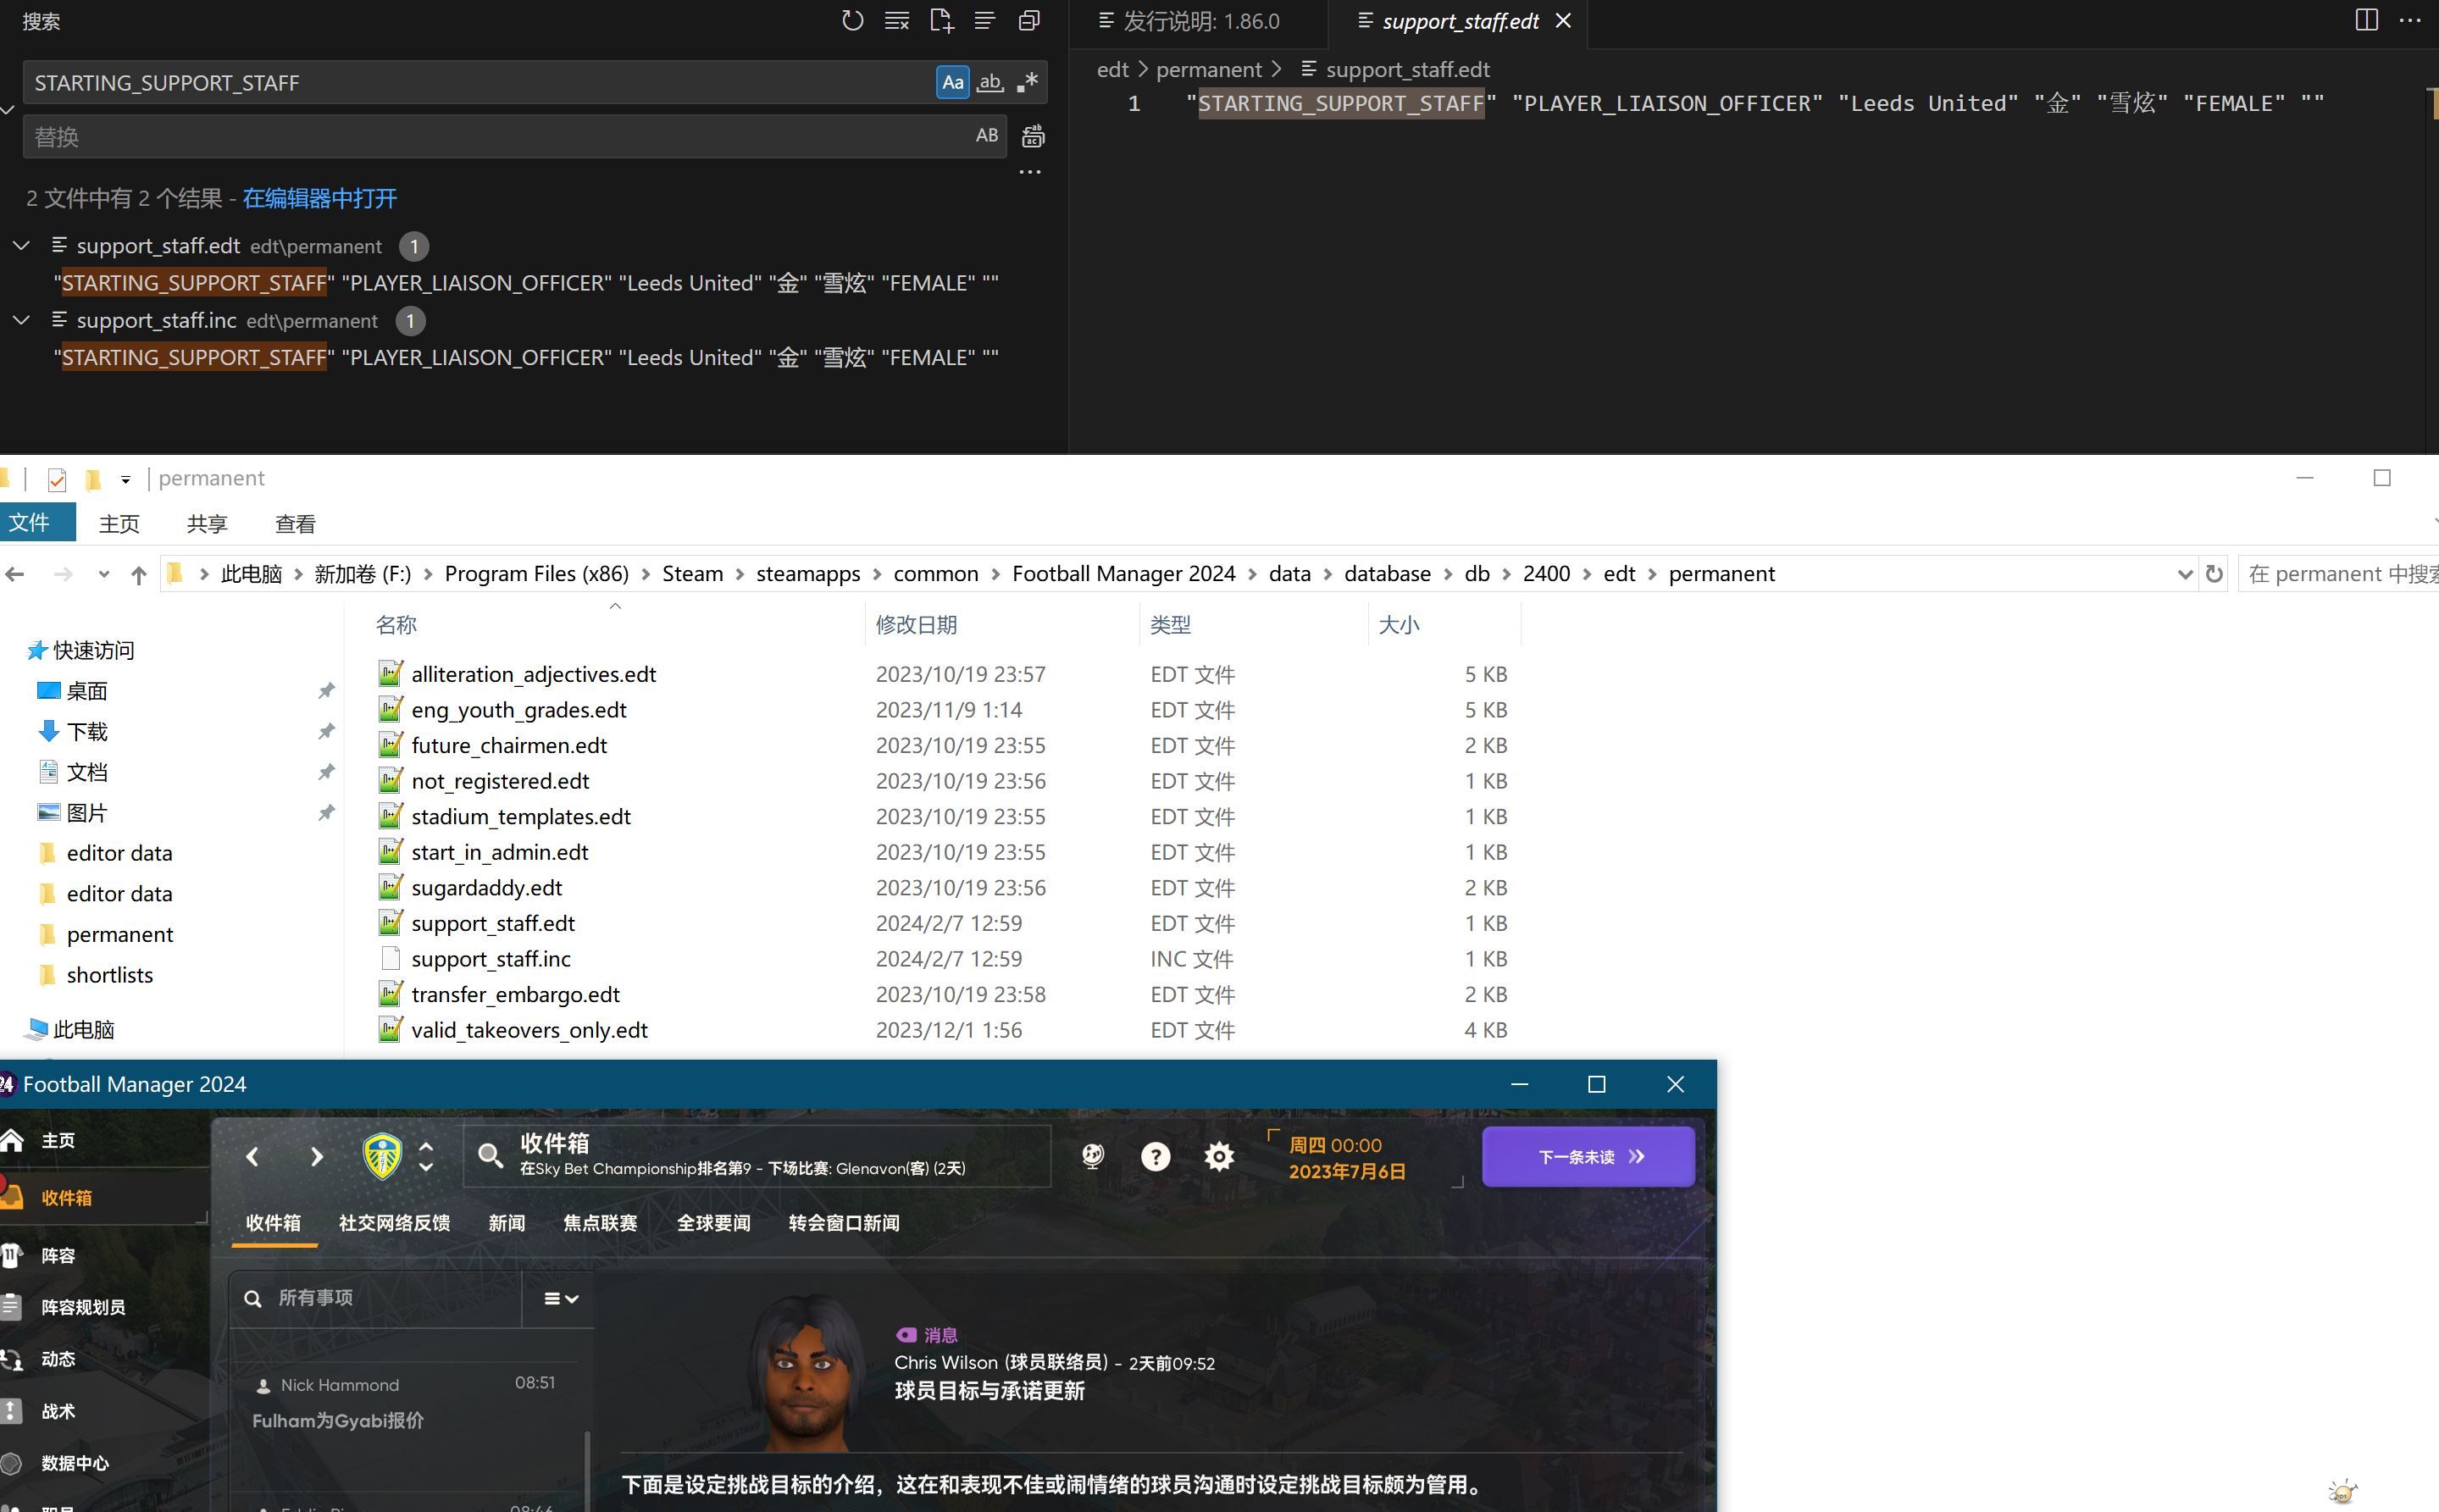
Task: Click Football Manager 2024 path segment
Action: pyautogui.click(x=1123, y=573)
